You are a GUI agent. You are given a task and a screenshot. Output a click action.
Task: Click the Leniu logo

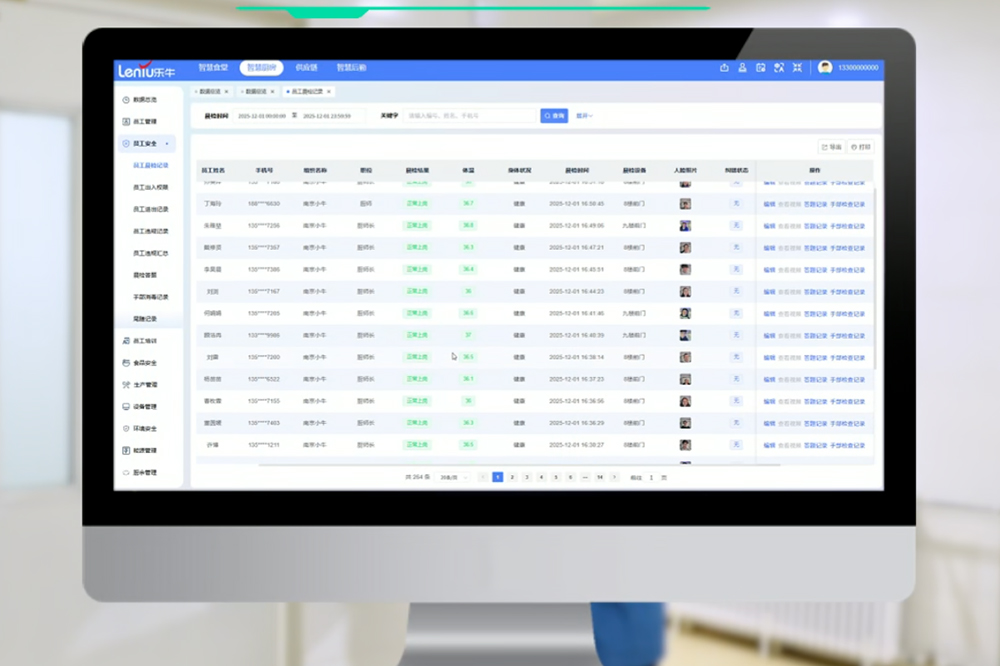pos(148,69)
